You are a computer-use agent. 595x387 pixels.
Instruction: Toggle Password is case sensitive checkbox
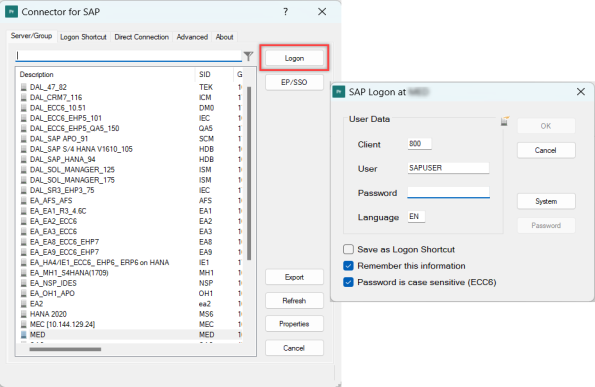coord(348,282)
